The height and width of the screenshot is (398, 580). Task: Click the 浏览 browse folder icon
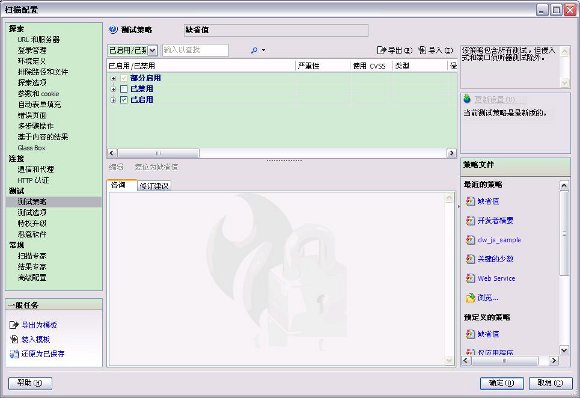[x=470, y=297]
